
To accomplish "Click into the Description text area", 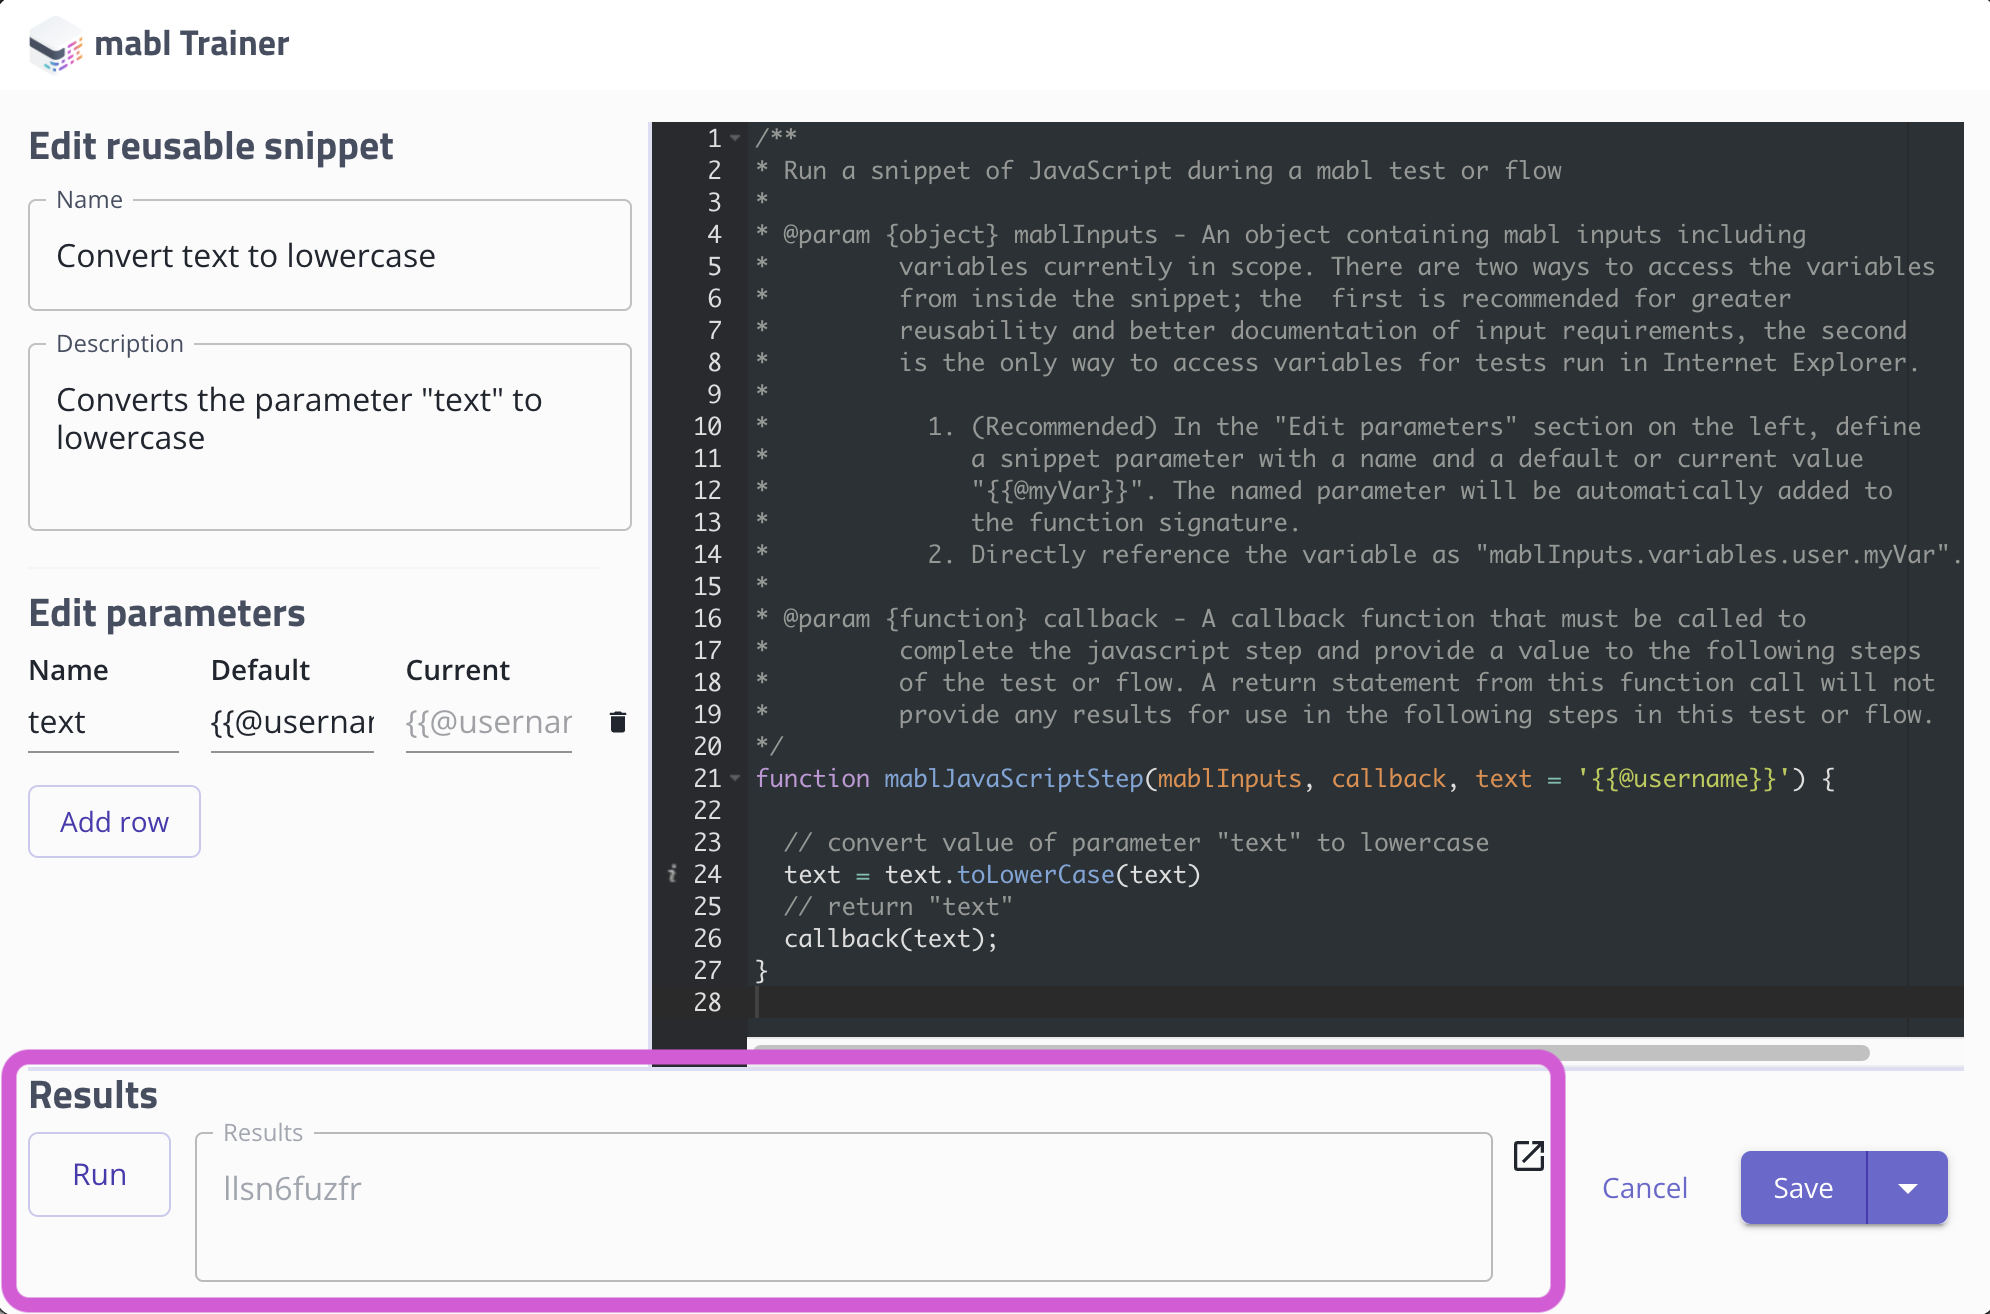I will (x=330, y=437).
